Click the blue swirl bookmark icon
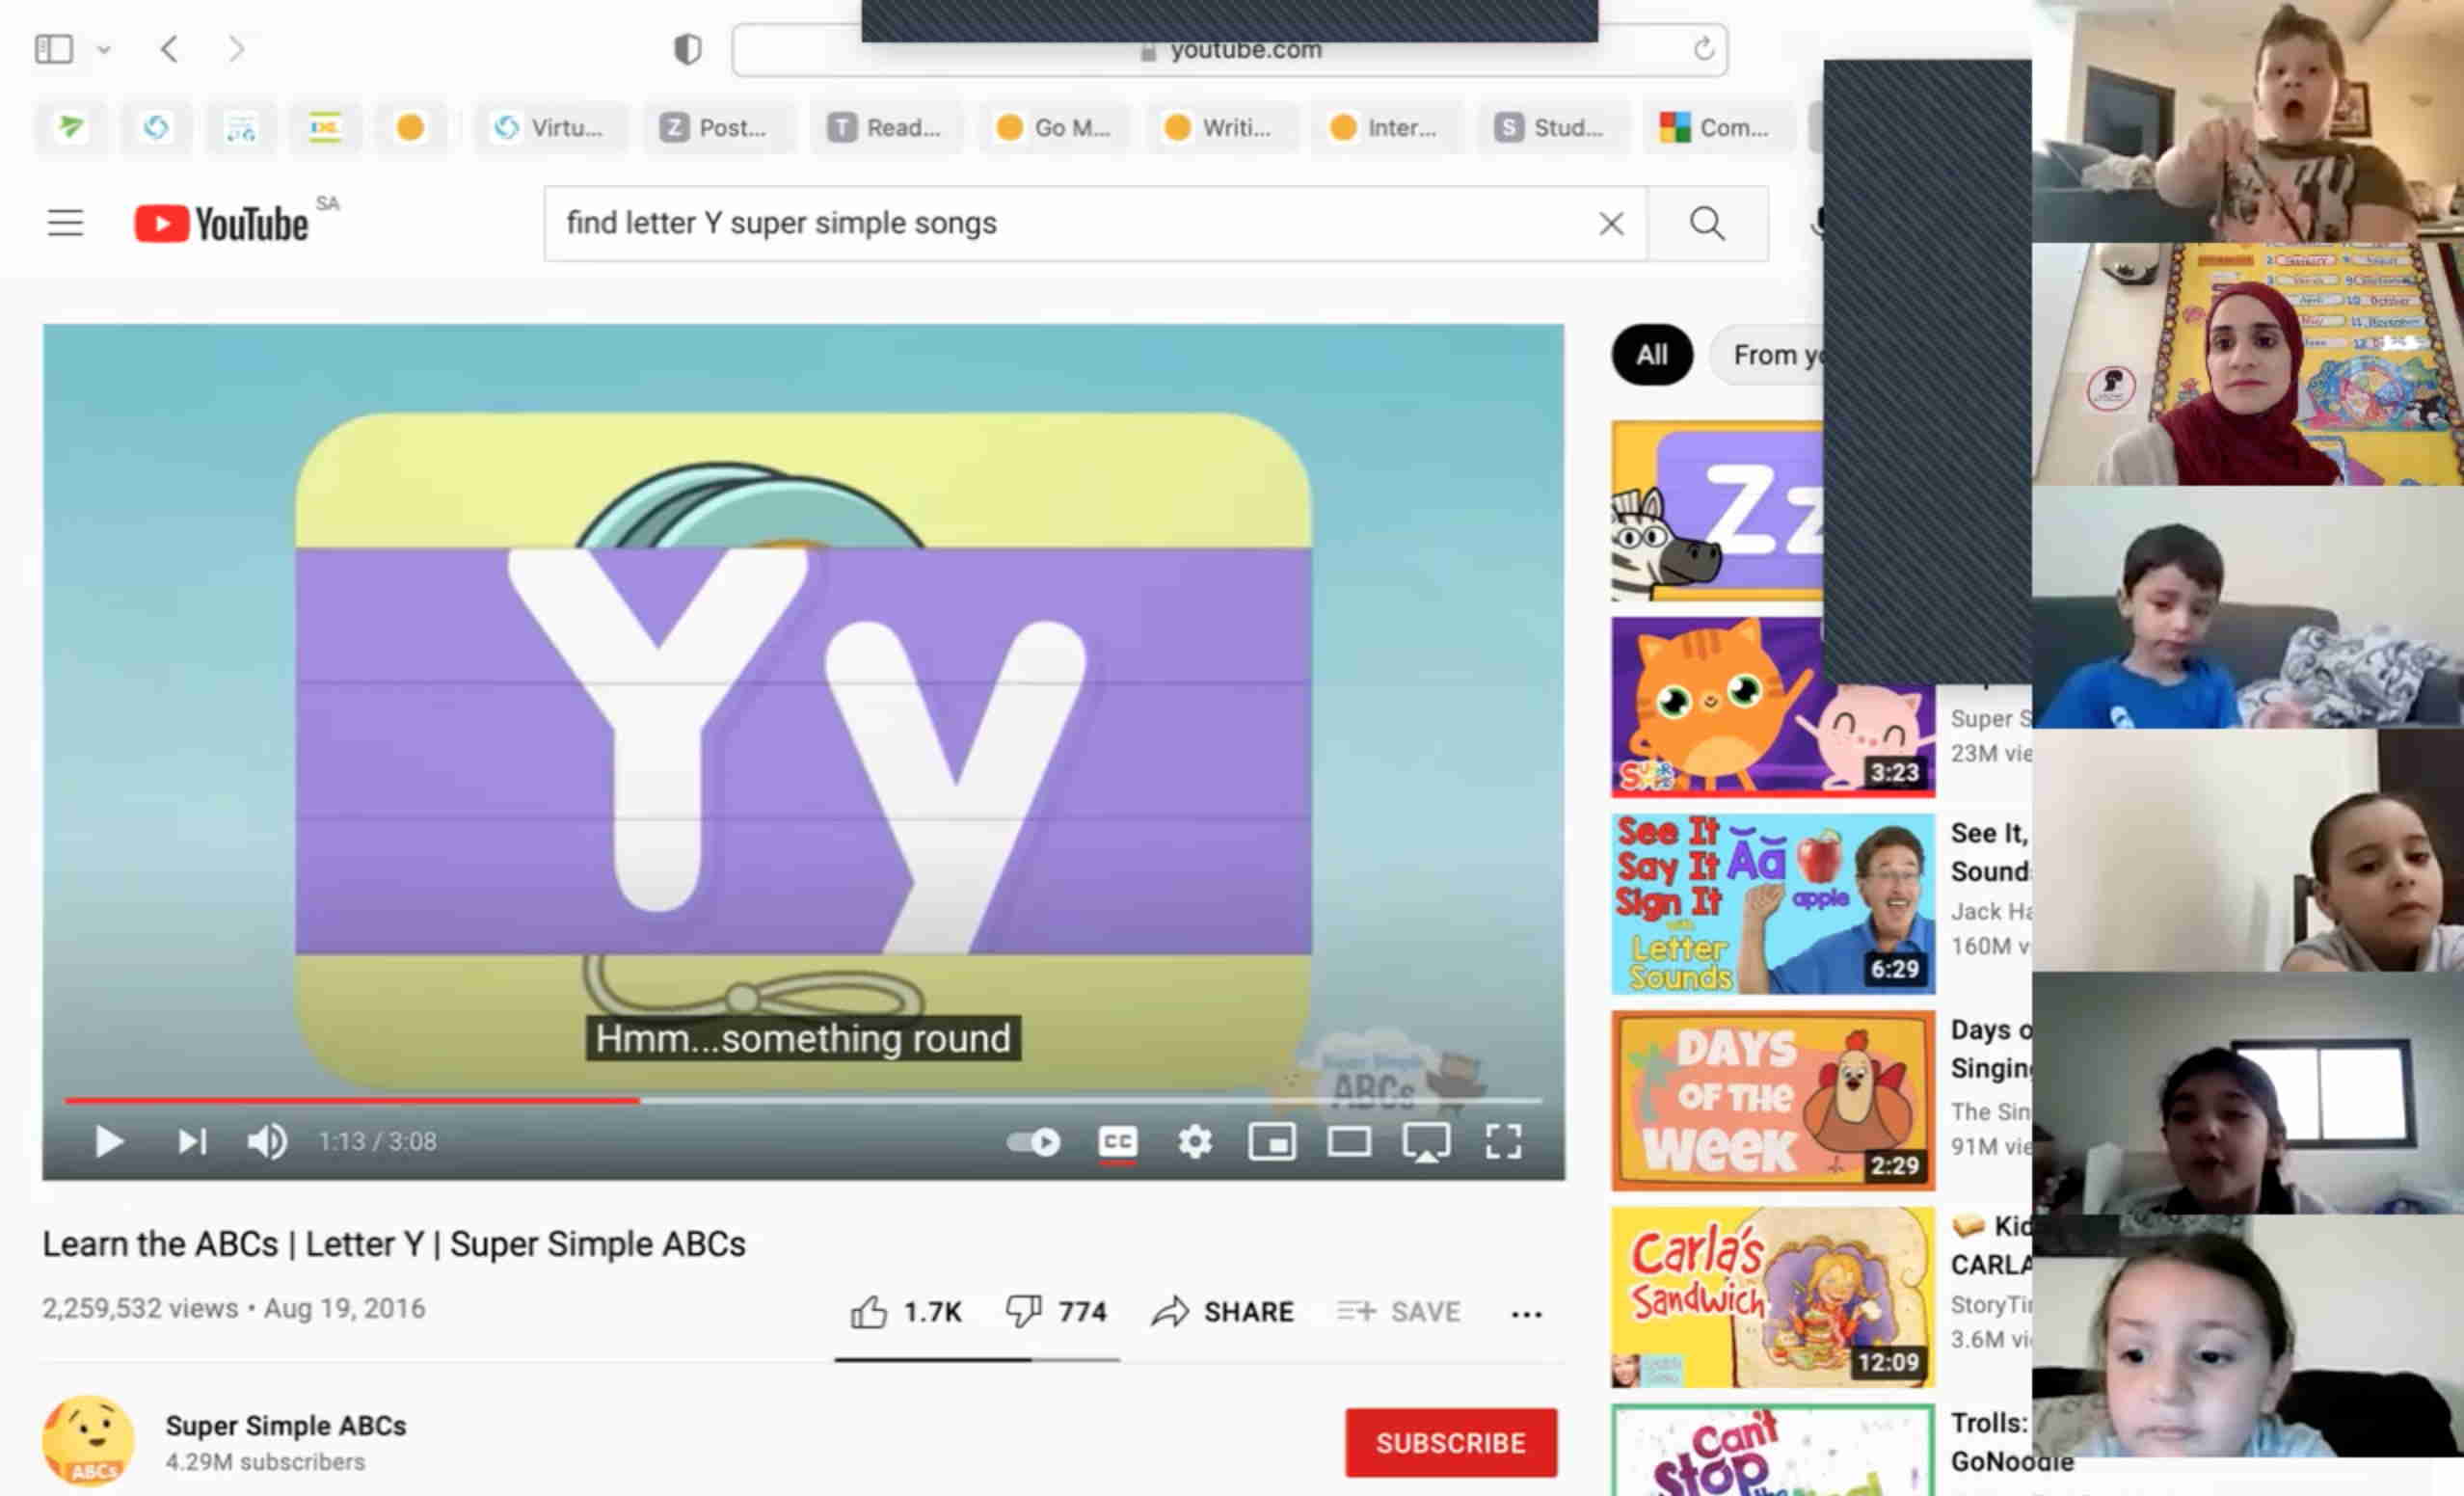2464x1496 pixels. 156,127
